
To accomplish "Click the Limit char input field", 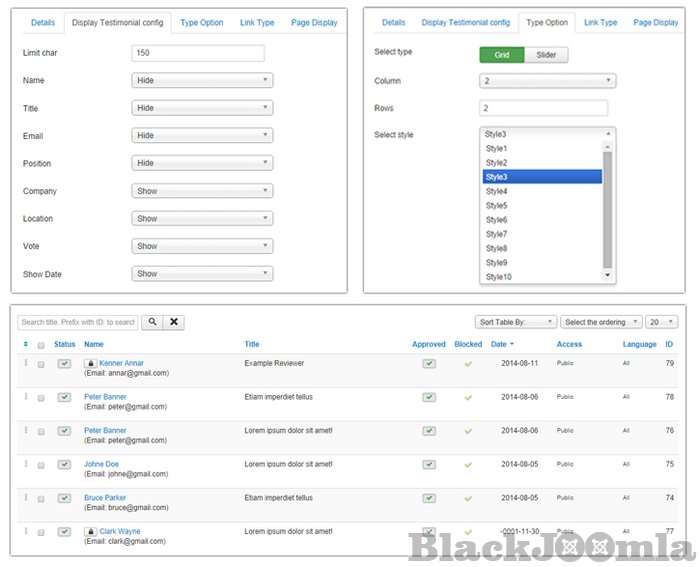I will pos(198,53).
